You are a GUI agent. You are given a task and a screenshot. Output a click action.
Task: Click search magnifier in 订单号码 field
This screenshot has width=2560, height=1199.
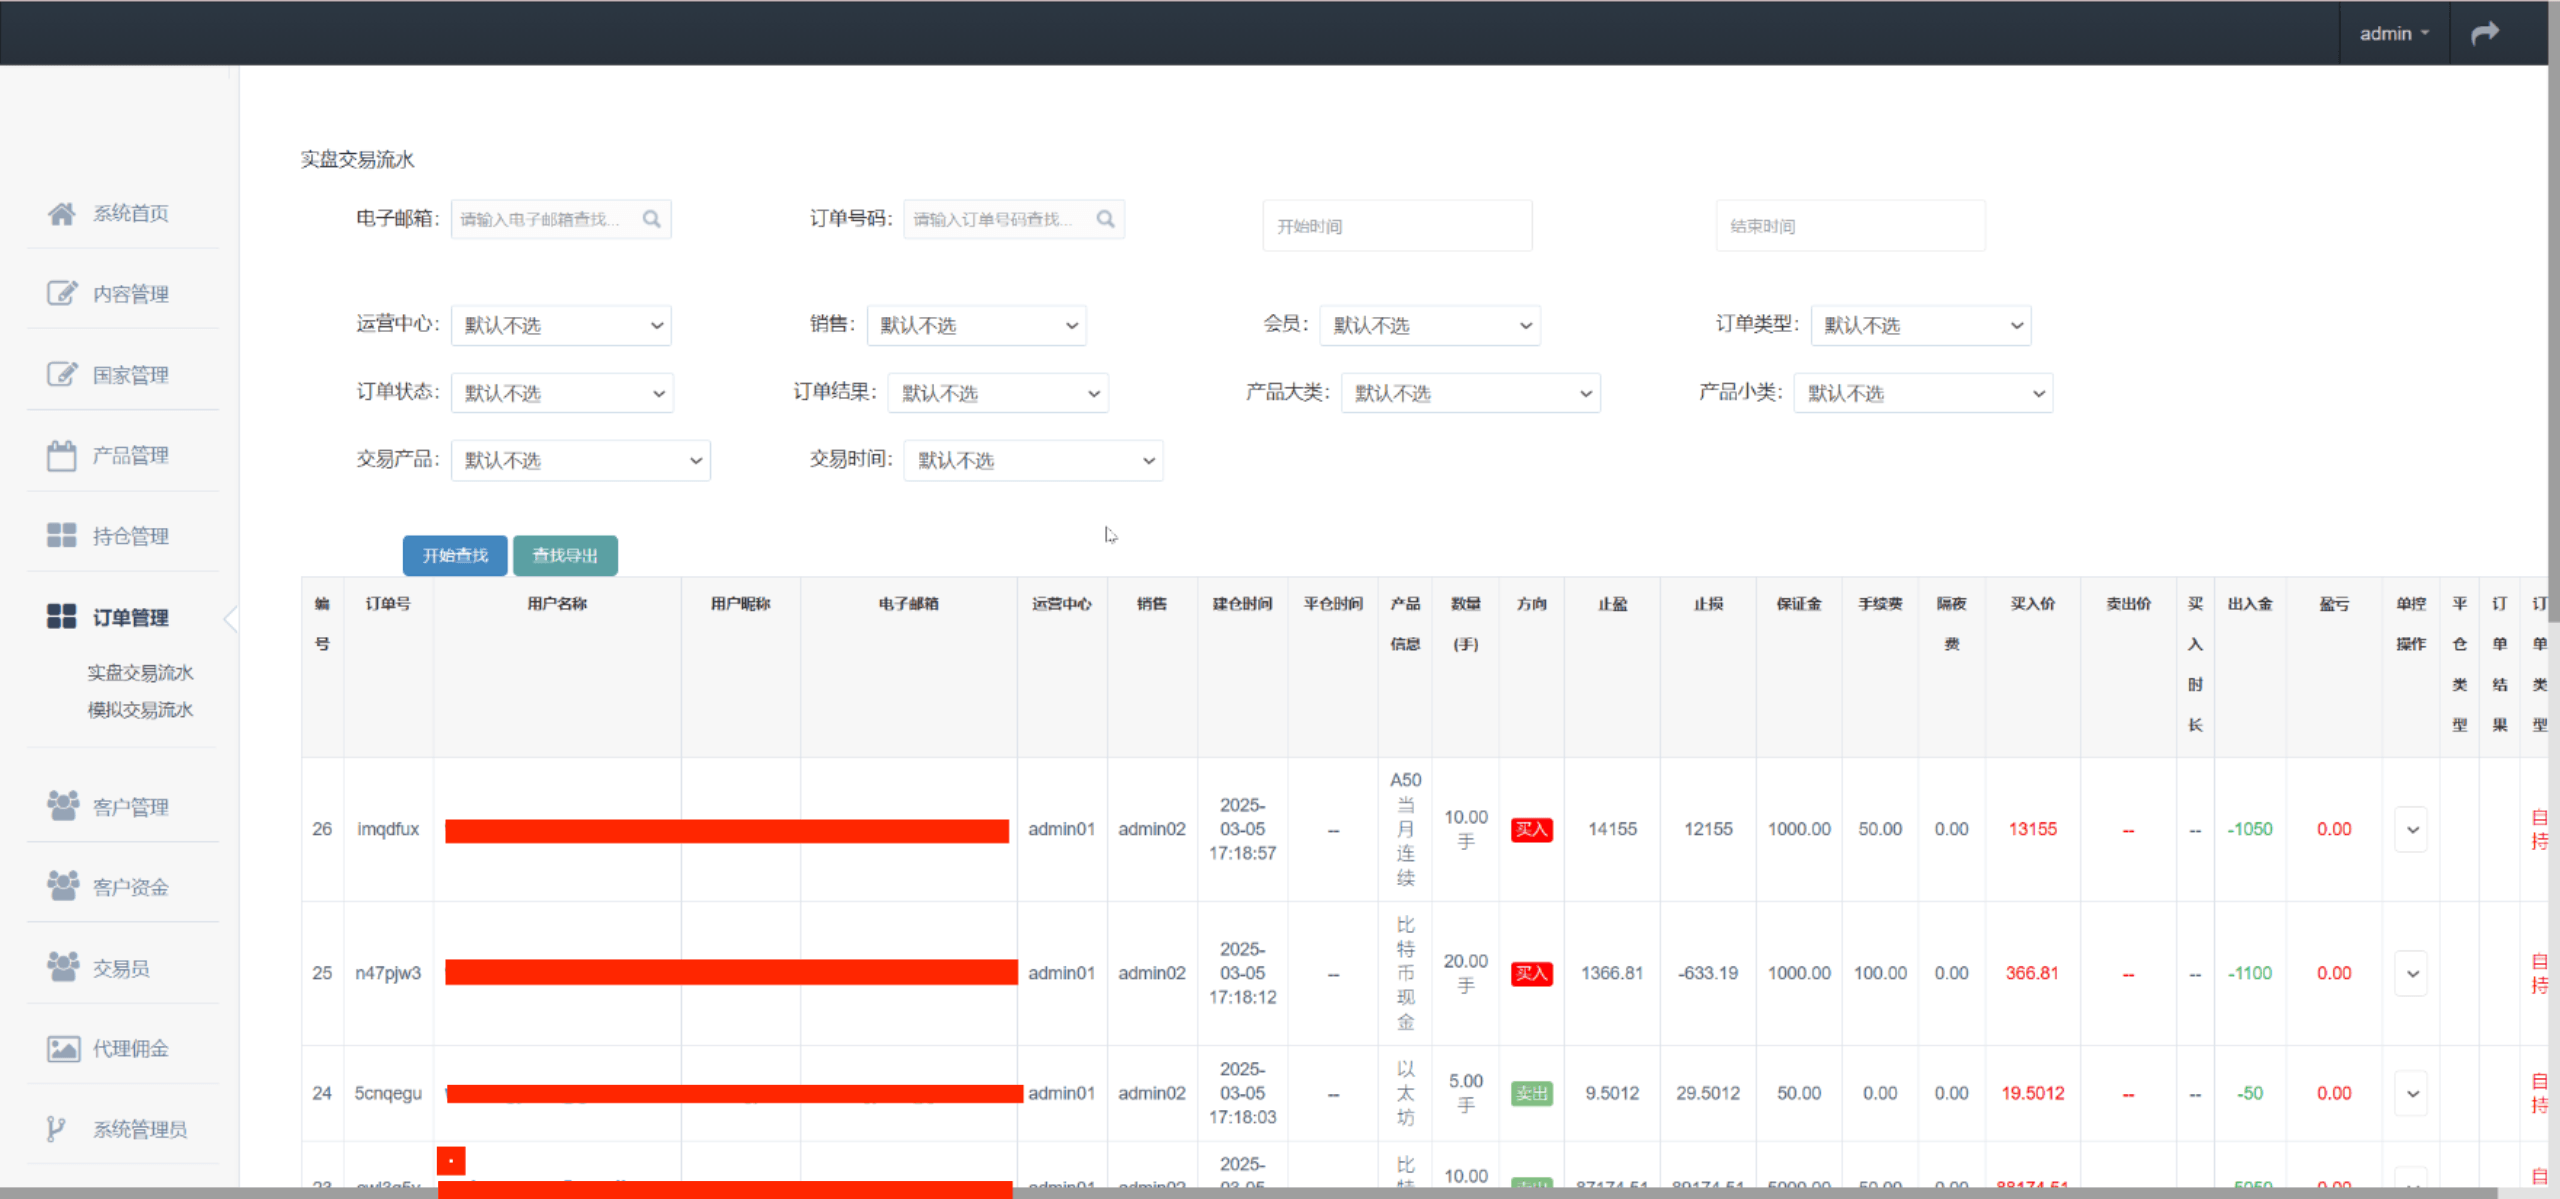tap(1105, 219)
